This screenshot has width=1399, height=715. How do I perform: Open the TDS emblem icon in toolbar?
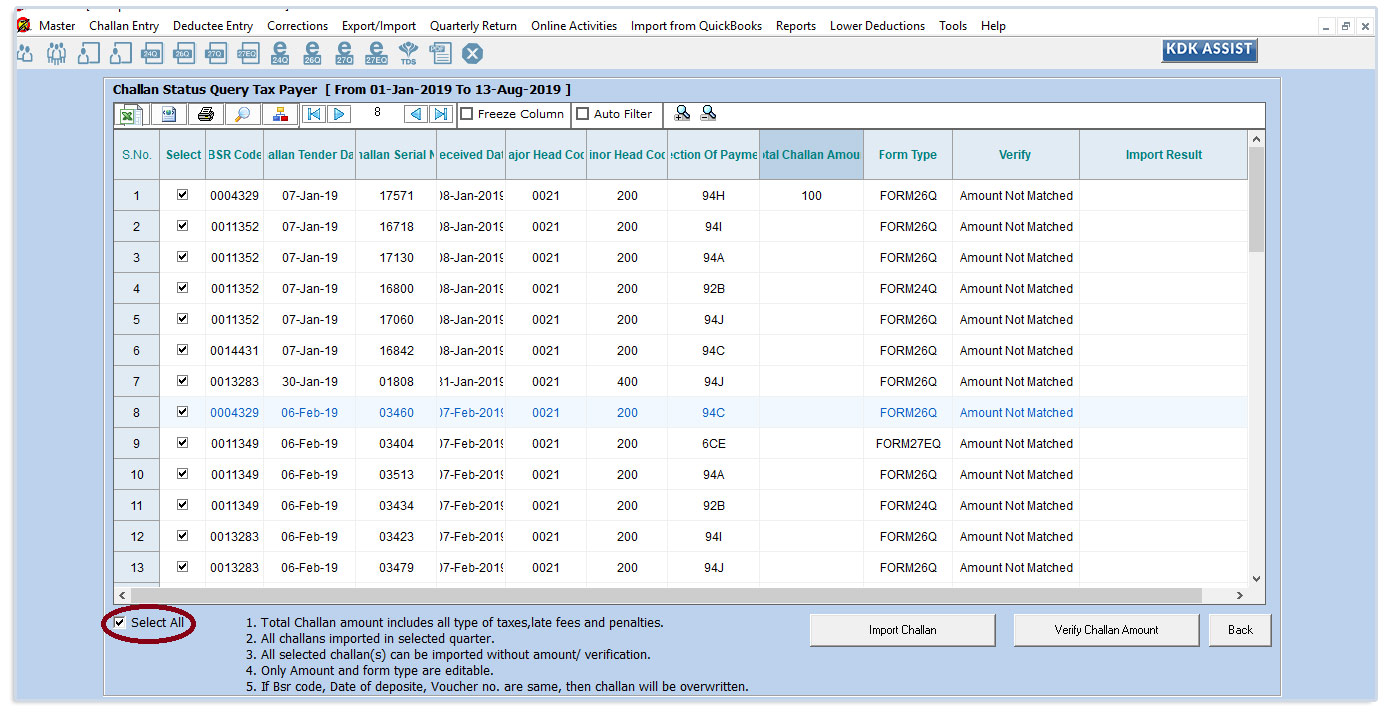[408, 53]
